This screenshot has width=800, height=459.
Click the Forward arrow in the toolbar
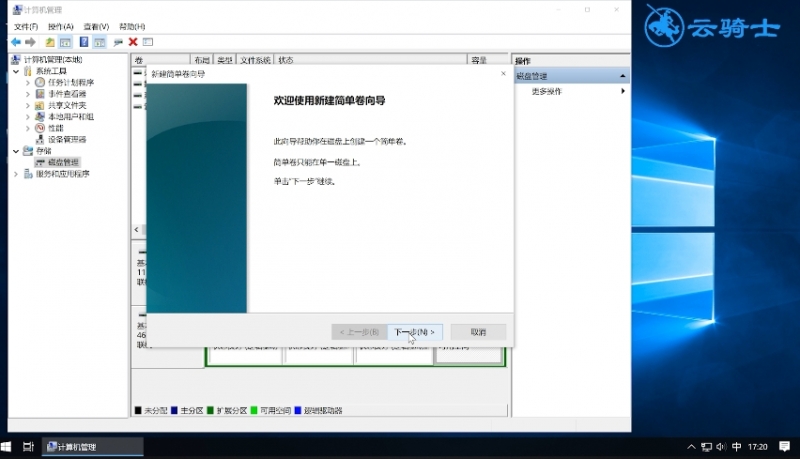click(30, 42)
